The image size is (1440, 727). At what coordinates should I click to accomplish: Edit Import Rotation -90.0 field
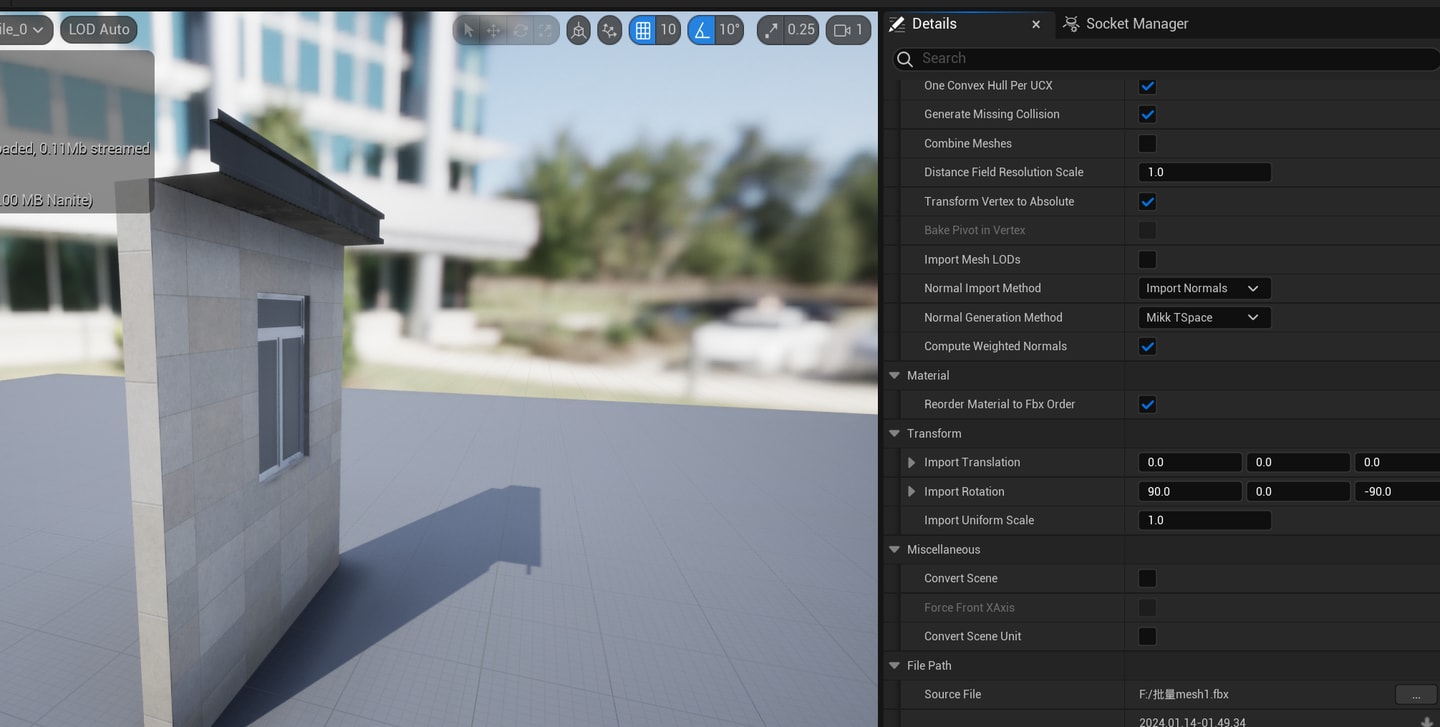click(x=1398, y=491)
